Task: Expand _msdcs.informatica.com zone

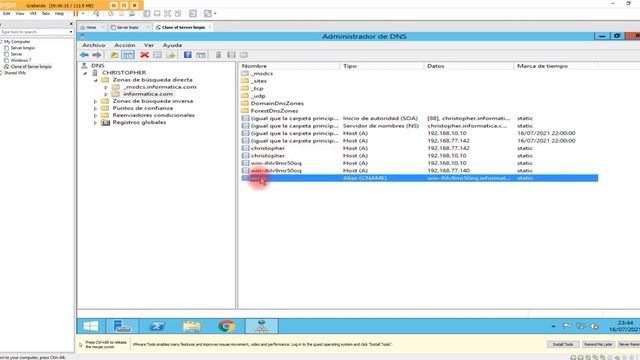Action: click(x=106, y=87)
